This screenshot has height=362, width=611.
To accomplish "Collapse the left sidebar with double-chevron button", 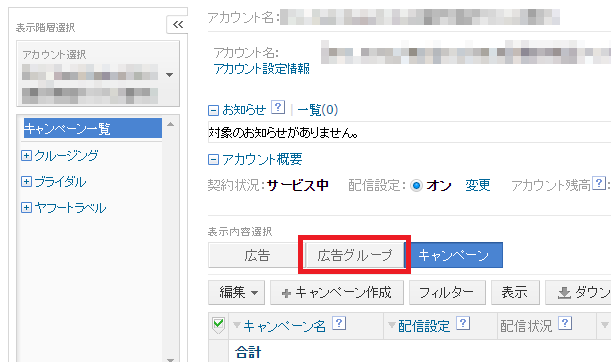I will (178, 25).
